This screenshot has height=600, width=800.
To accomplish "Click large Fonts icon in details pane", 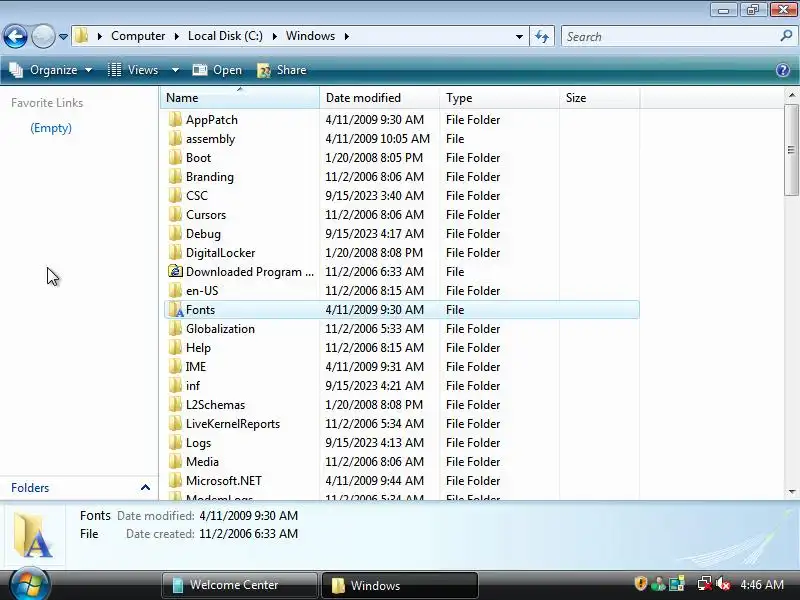I will tap(34, 535).
